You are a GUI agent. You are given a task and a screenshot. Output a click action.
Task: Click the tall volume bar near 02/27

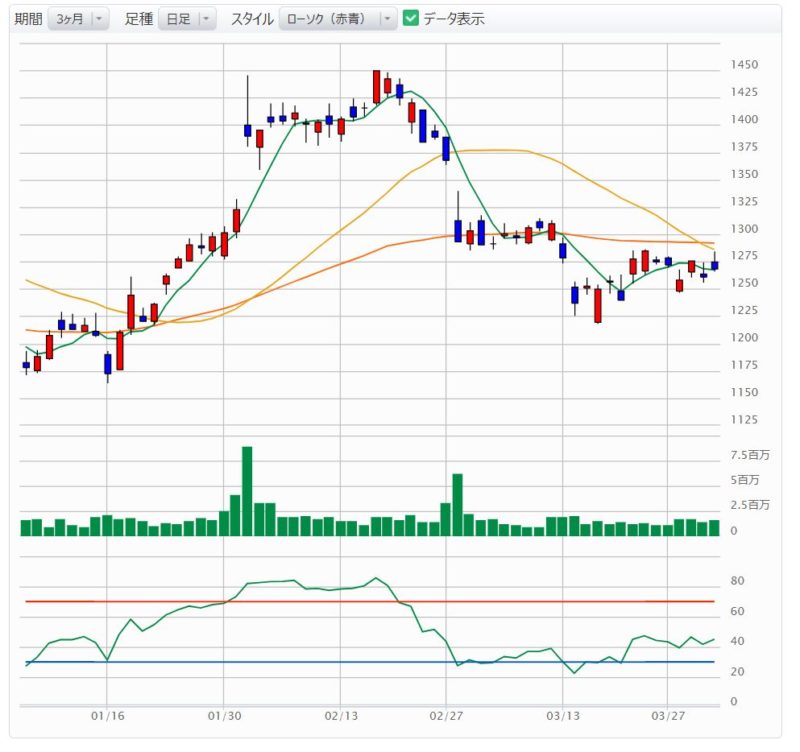tap(457, 504)
